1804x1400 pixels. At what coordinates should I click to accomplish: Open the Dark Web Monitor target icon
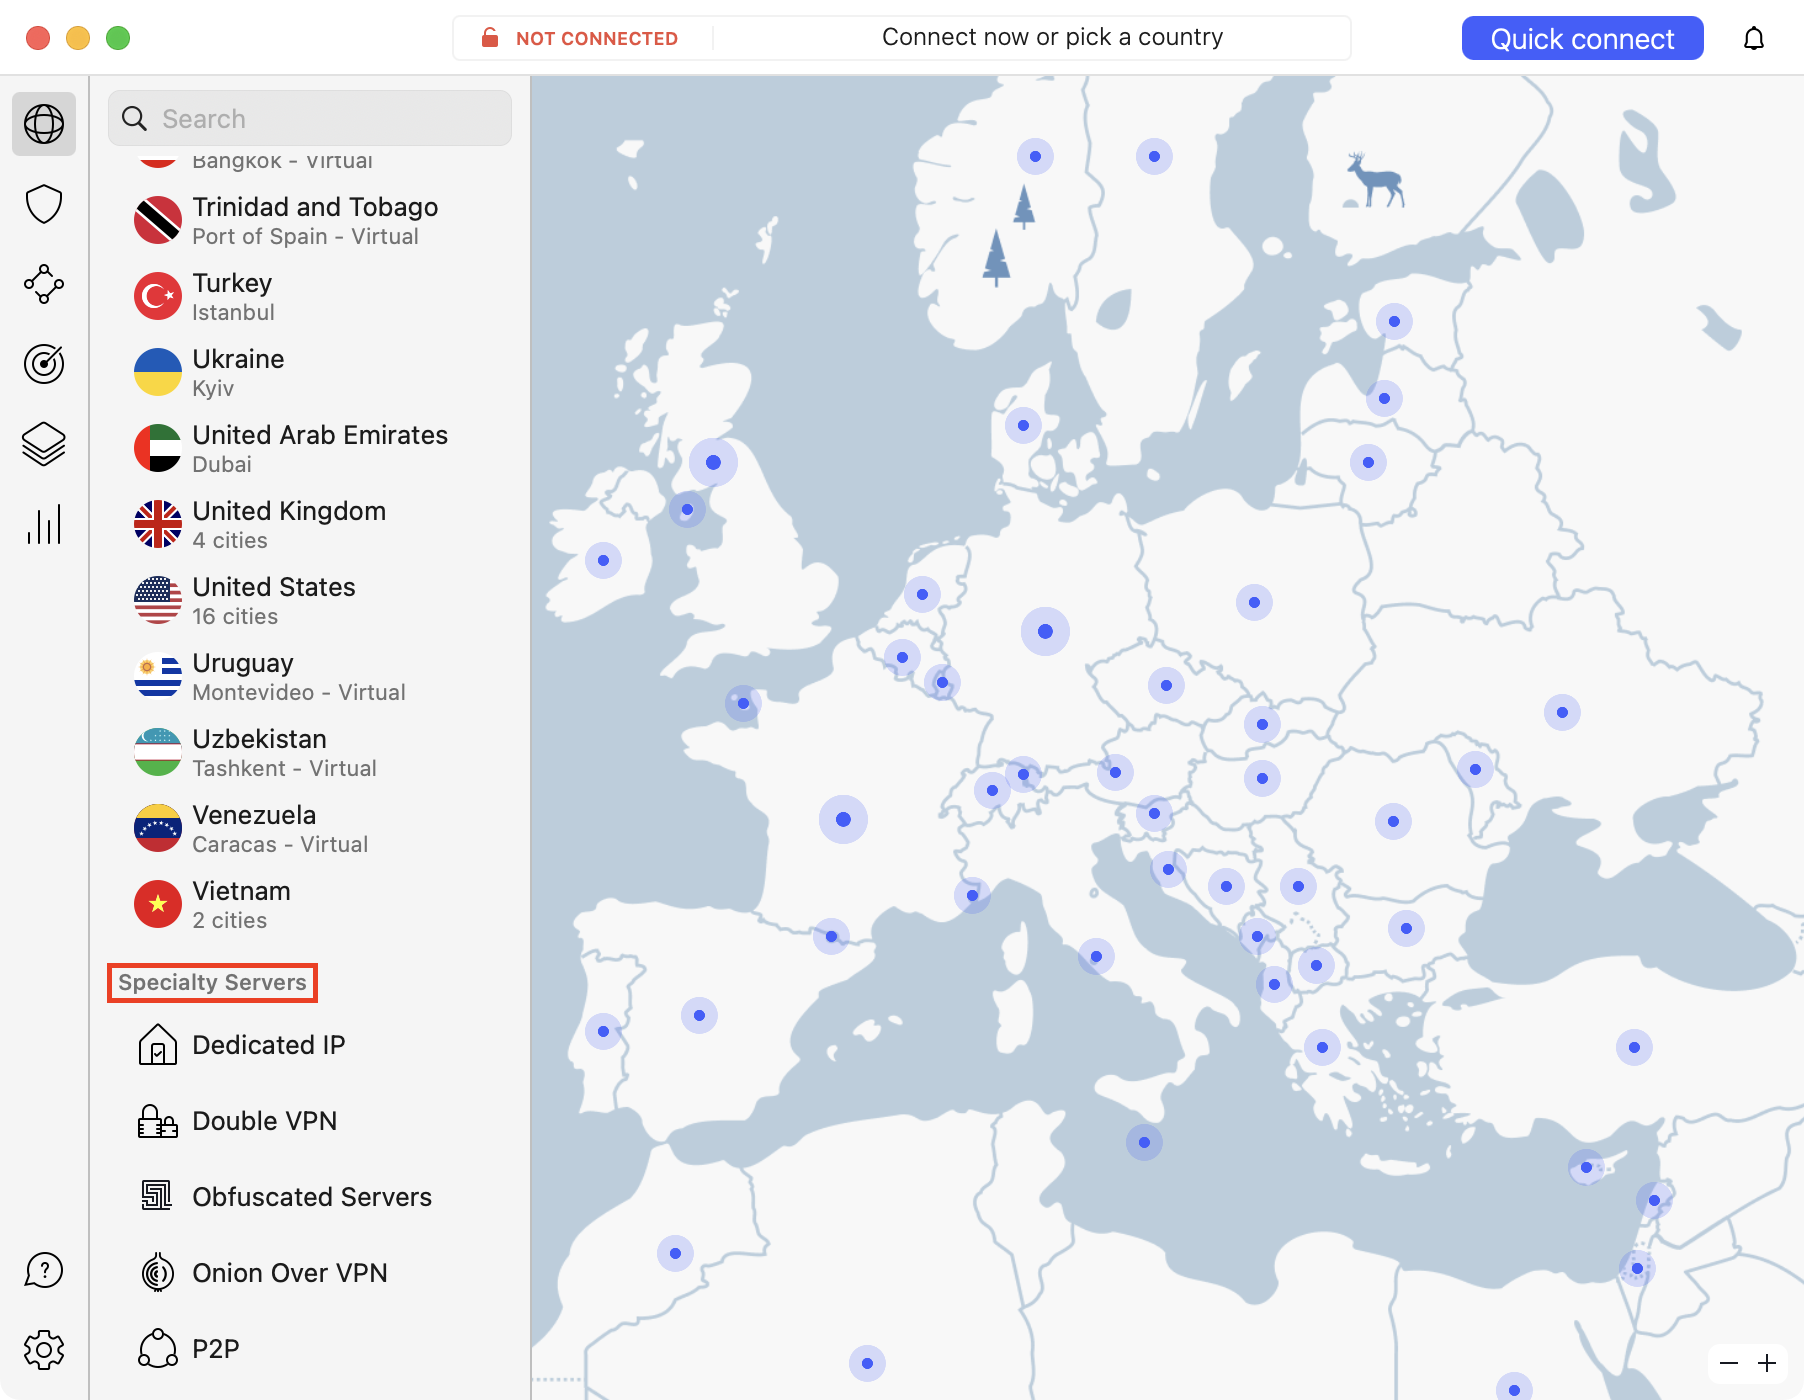(x=44, y=364)
